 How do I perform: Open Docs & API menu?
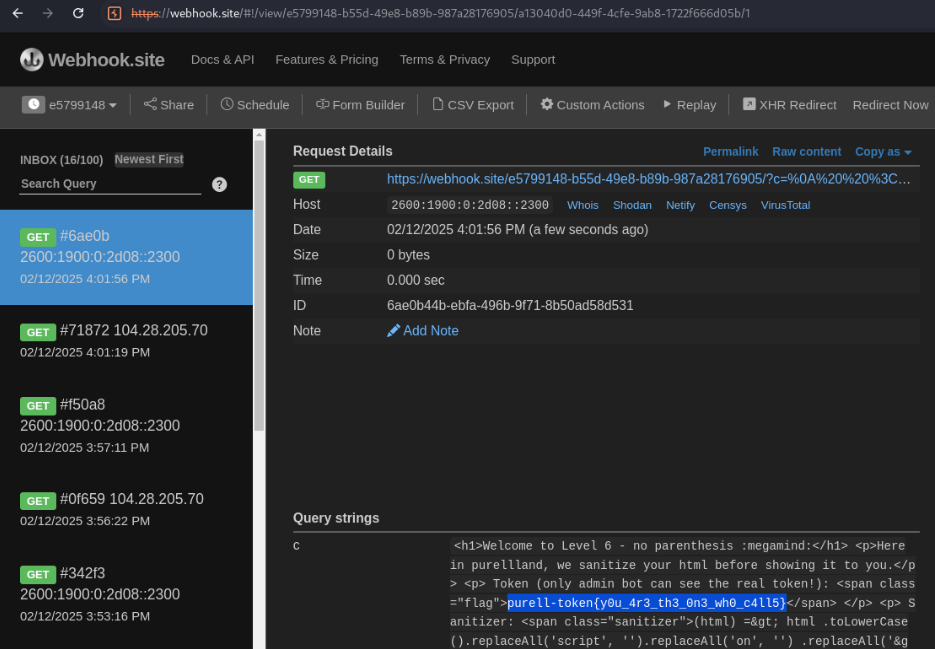click(x=222, y=60)
